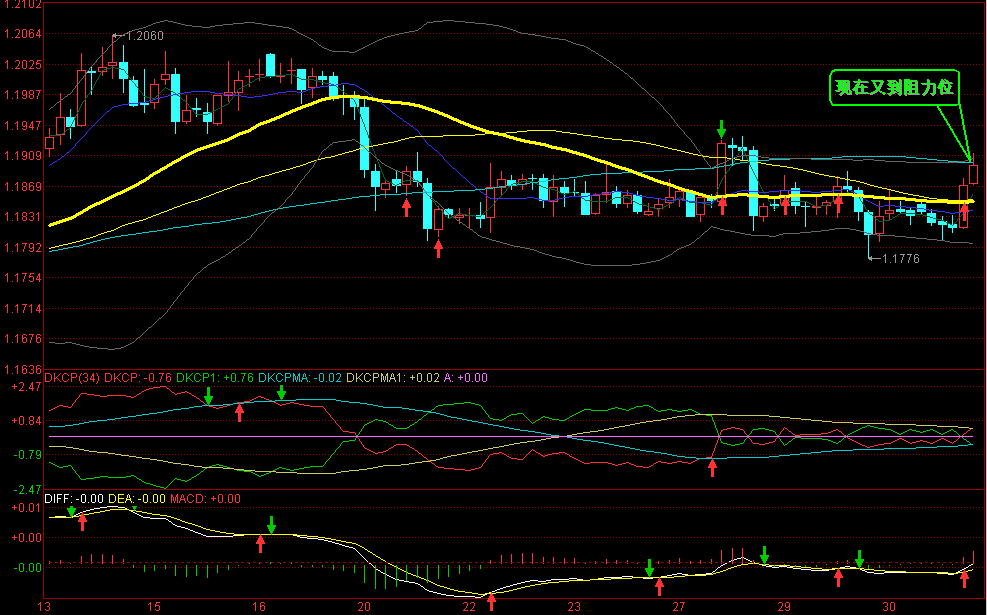Click the 1.1831 price axis label
The width and height of the screenshot is (987, 615).
[x=23, y=217]
